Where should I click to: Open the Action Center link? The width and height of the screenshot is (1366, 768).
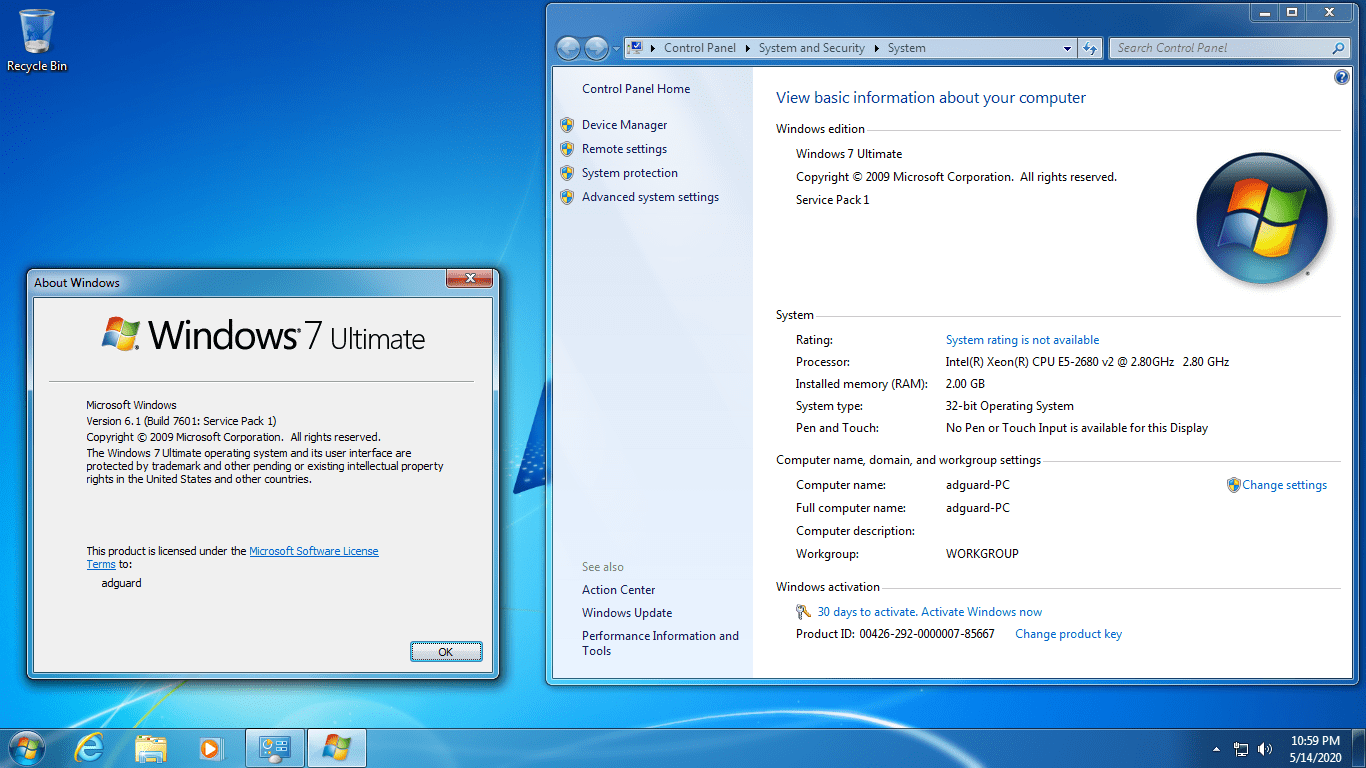point(619,590)
